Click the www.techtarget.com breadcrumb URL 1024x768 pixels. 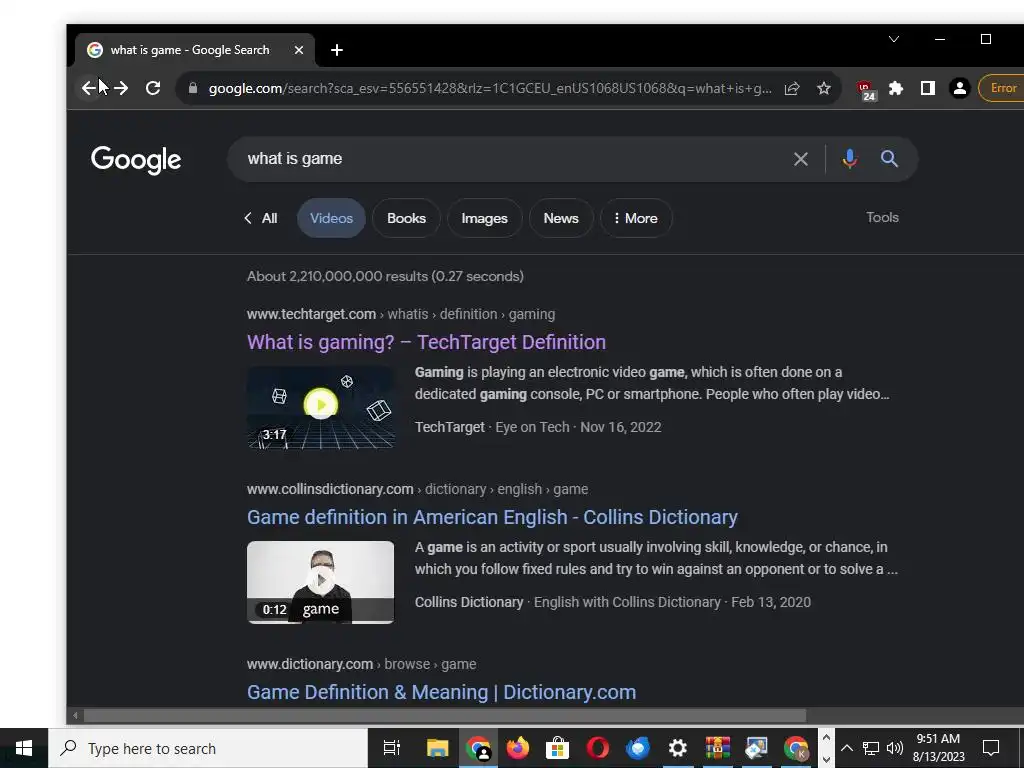click(312, 314)
